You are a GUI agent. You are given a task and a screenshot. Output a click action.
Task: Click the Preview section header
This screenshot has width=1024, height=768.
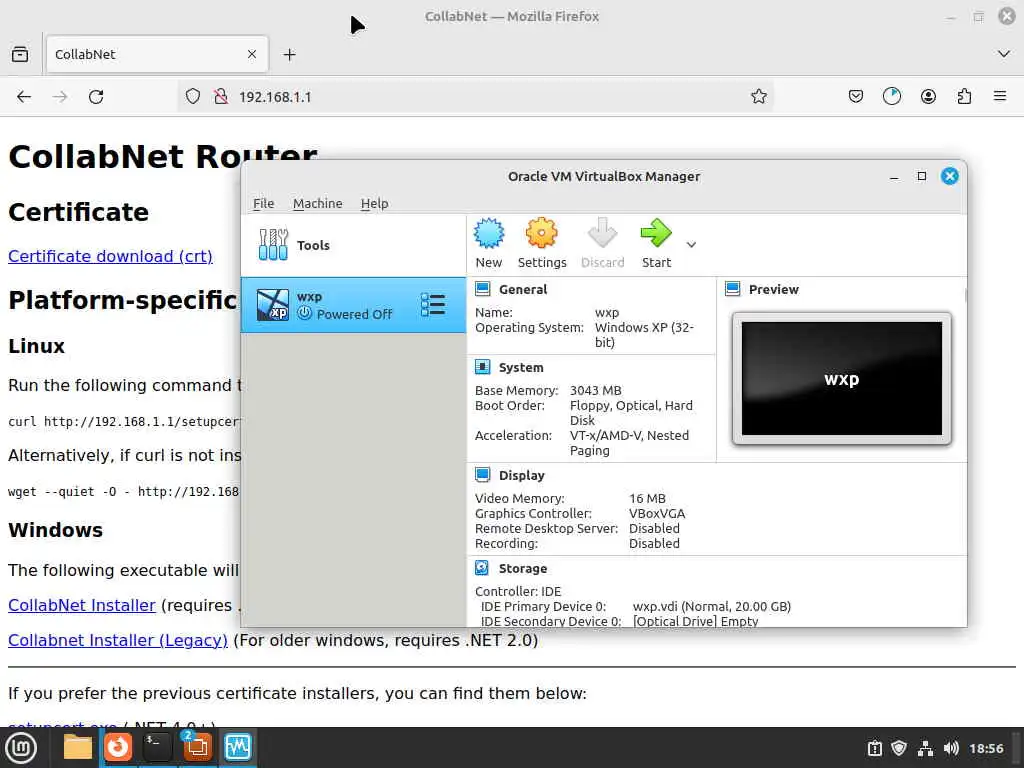(773, 289)
